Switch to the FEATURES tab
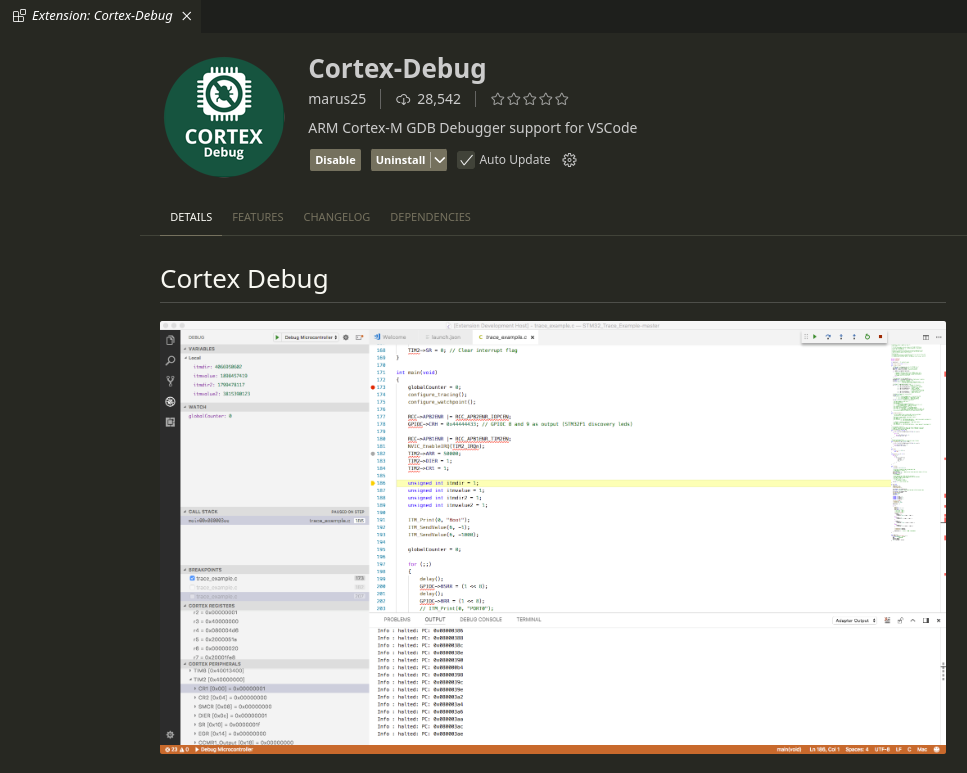The width and height of the screenshot is (967, 773). point(258,217)
